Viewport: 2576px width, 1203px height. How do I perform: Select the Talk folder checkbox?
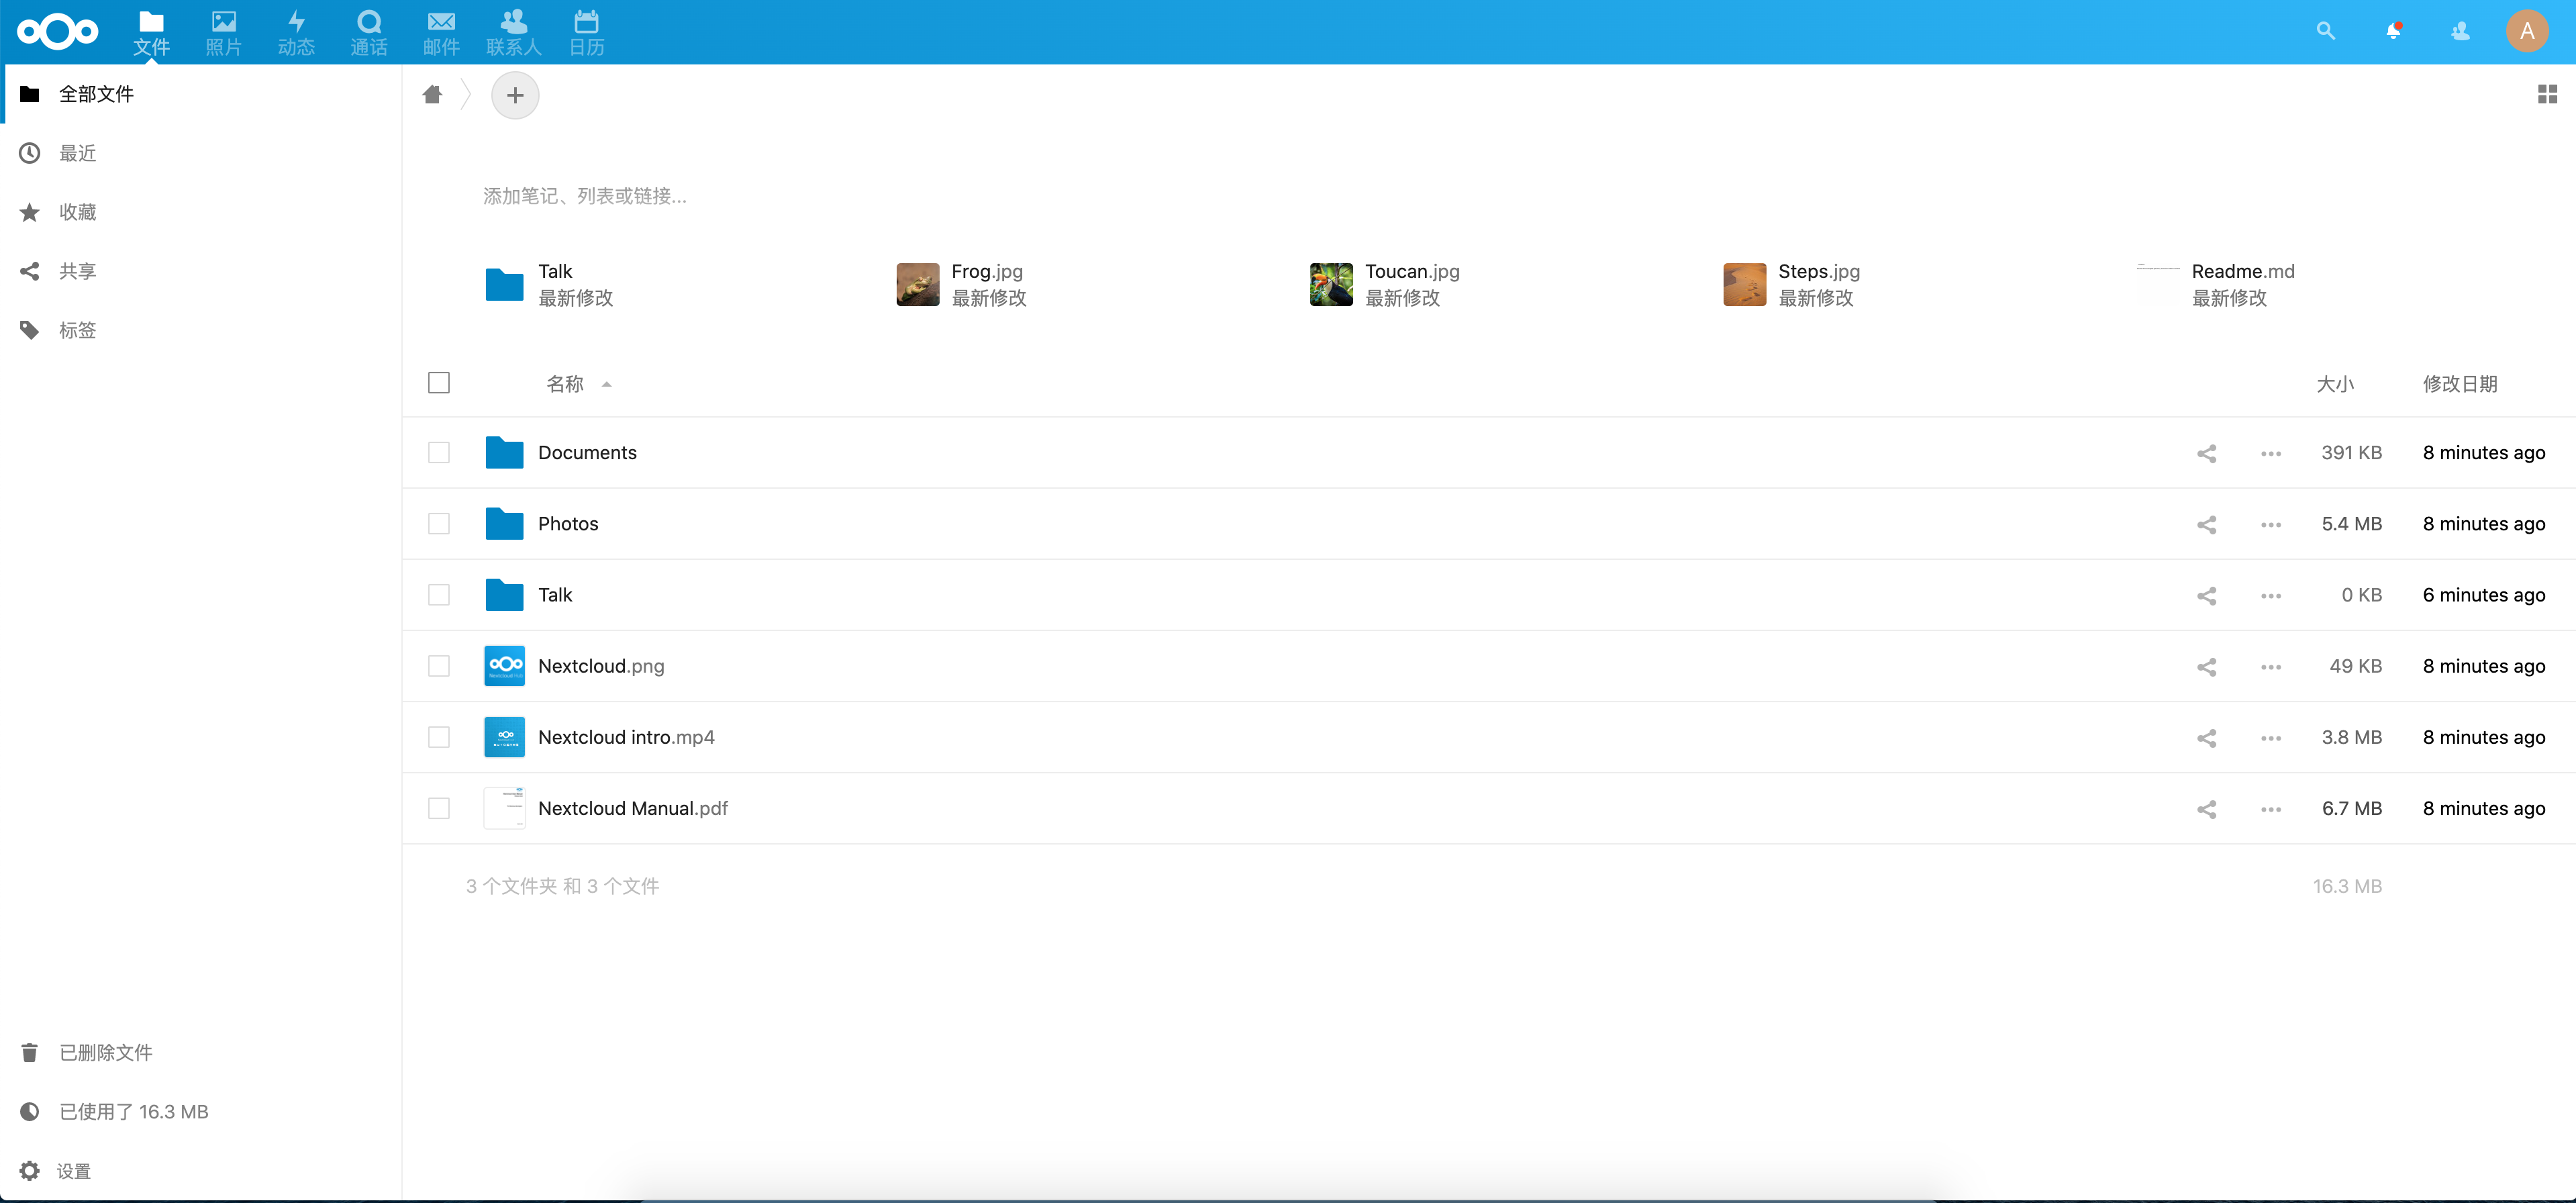[438, 595]
